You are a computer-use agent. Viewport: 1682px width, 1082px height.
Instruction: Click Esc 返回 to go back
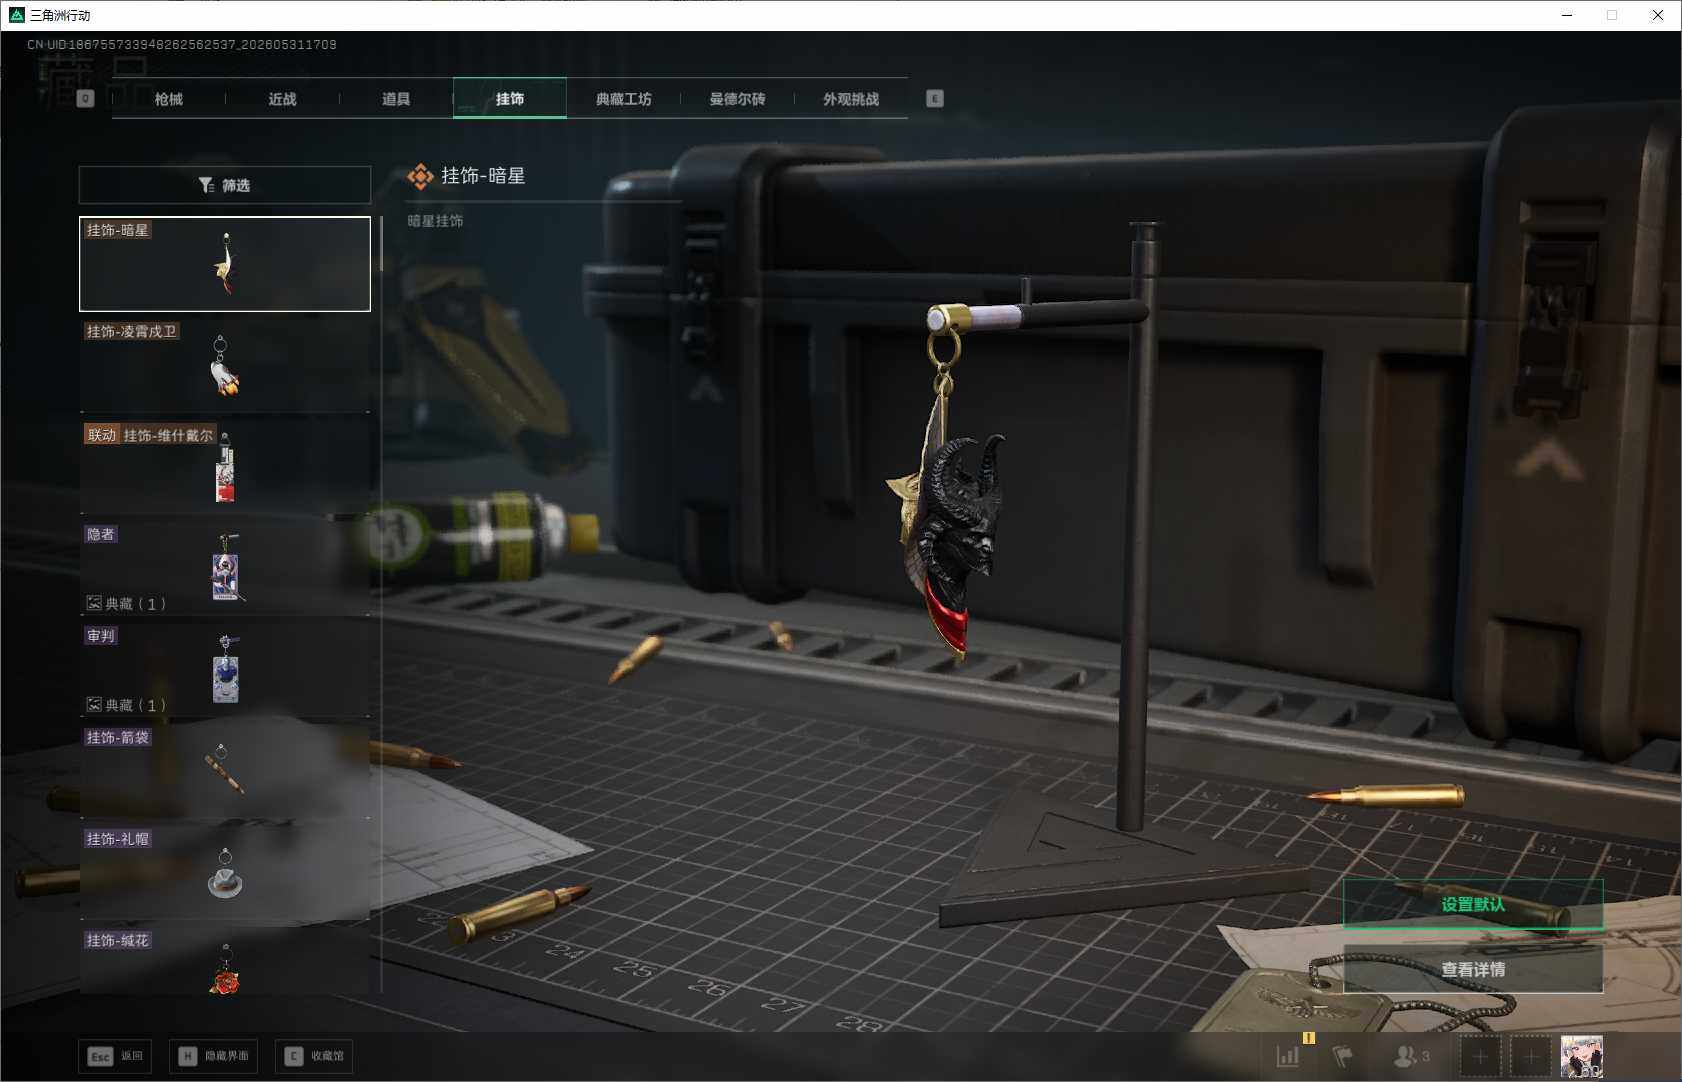[115, 1056]
